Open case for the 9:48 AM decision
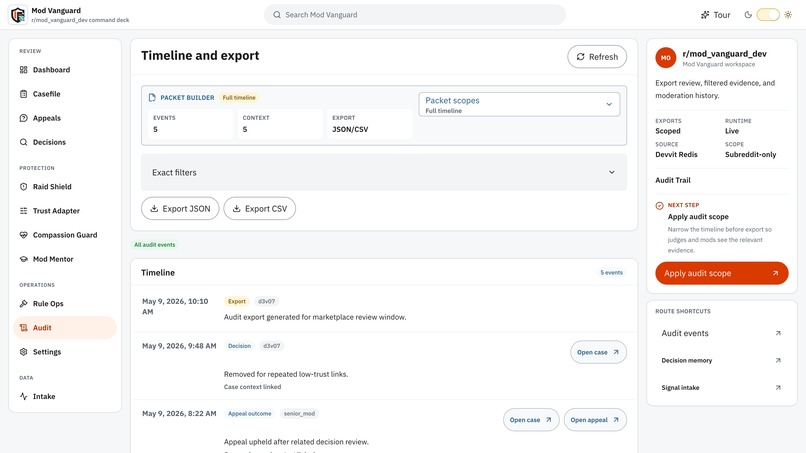 (x=598, y=352)
